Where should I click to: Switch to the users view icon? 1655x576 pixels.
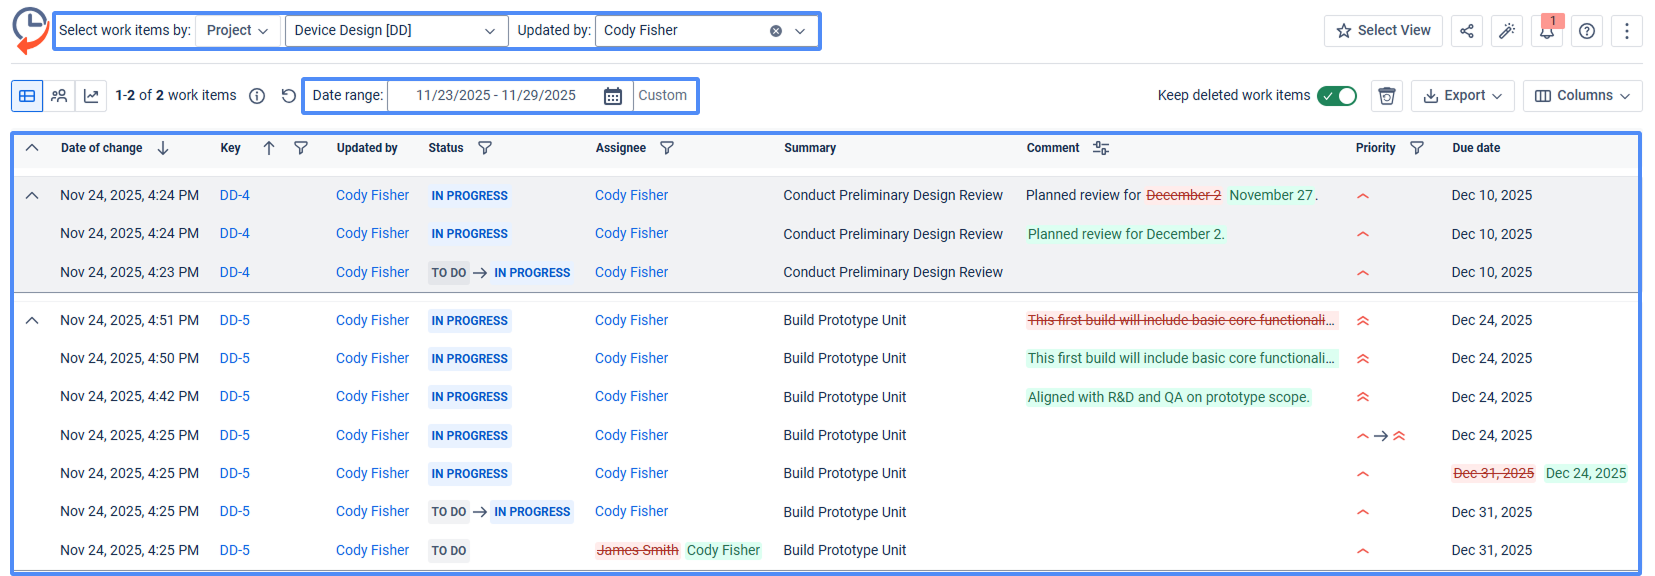tap(59, 96)
